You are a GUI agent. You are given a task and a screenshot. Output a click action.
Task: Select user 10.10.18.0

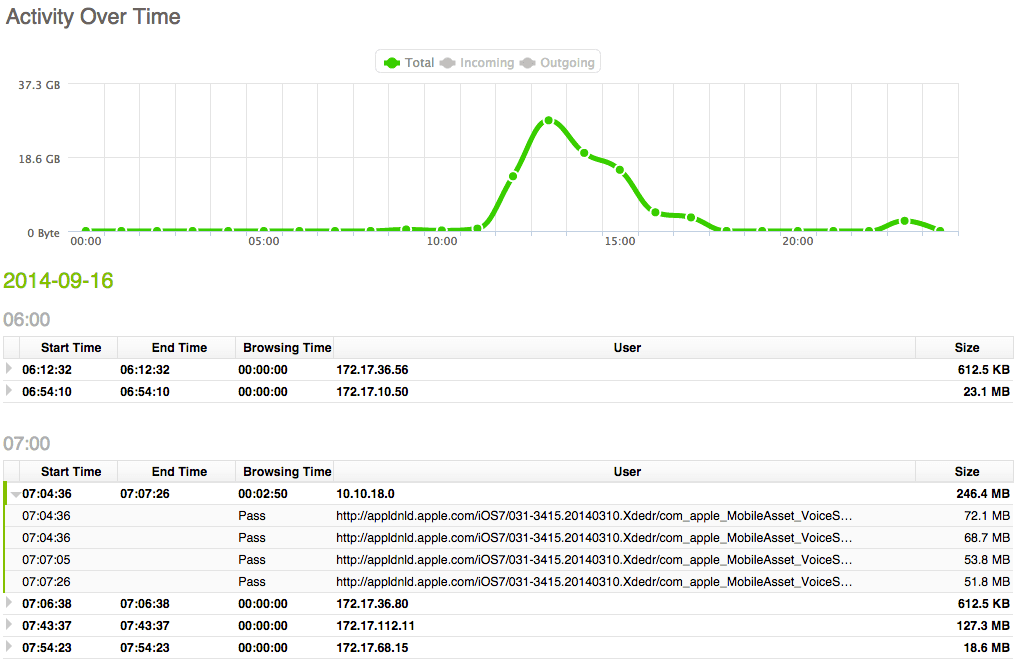point(365,494)
